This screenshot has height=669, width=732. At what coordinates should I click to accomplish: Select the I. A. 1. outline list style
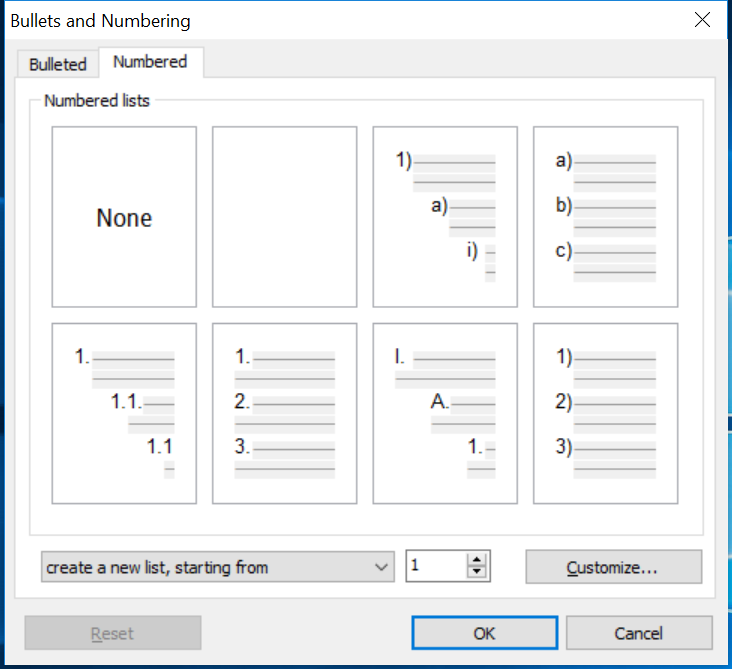pyautogui.click(x=445, y=413)
